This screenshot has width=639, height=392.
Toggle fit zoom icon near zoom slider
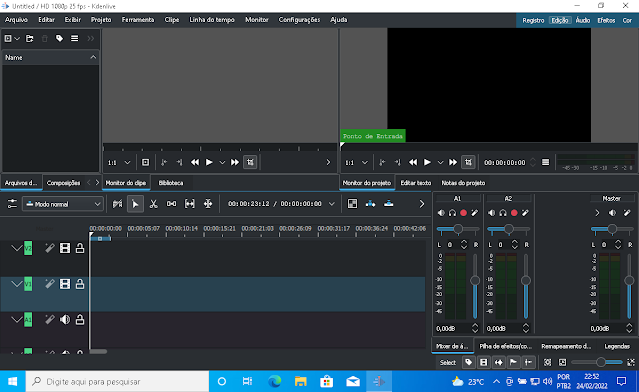click(x=631, y=362)
